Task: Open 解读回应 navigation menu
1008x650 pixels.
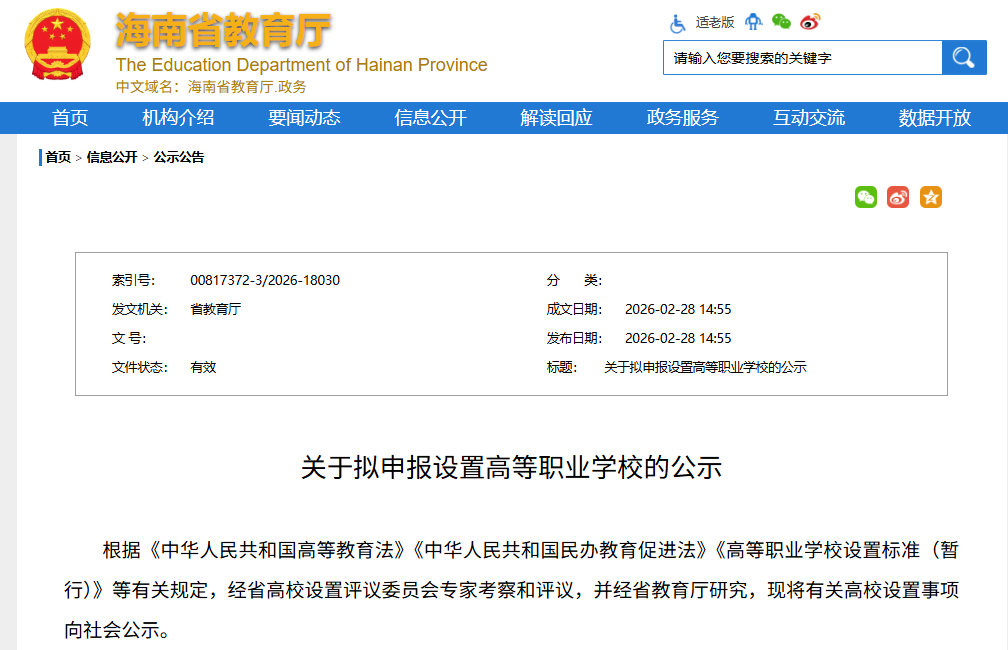Action: (556, 118)
